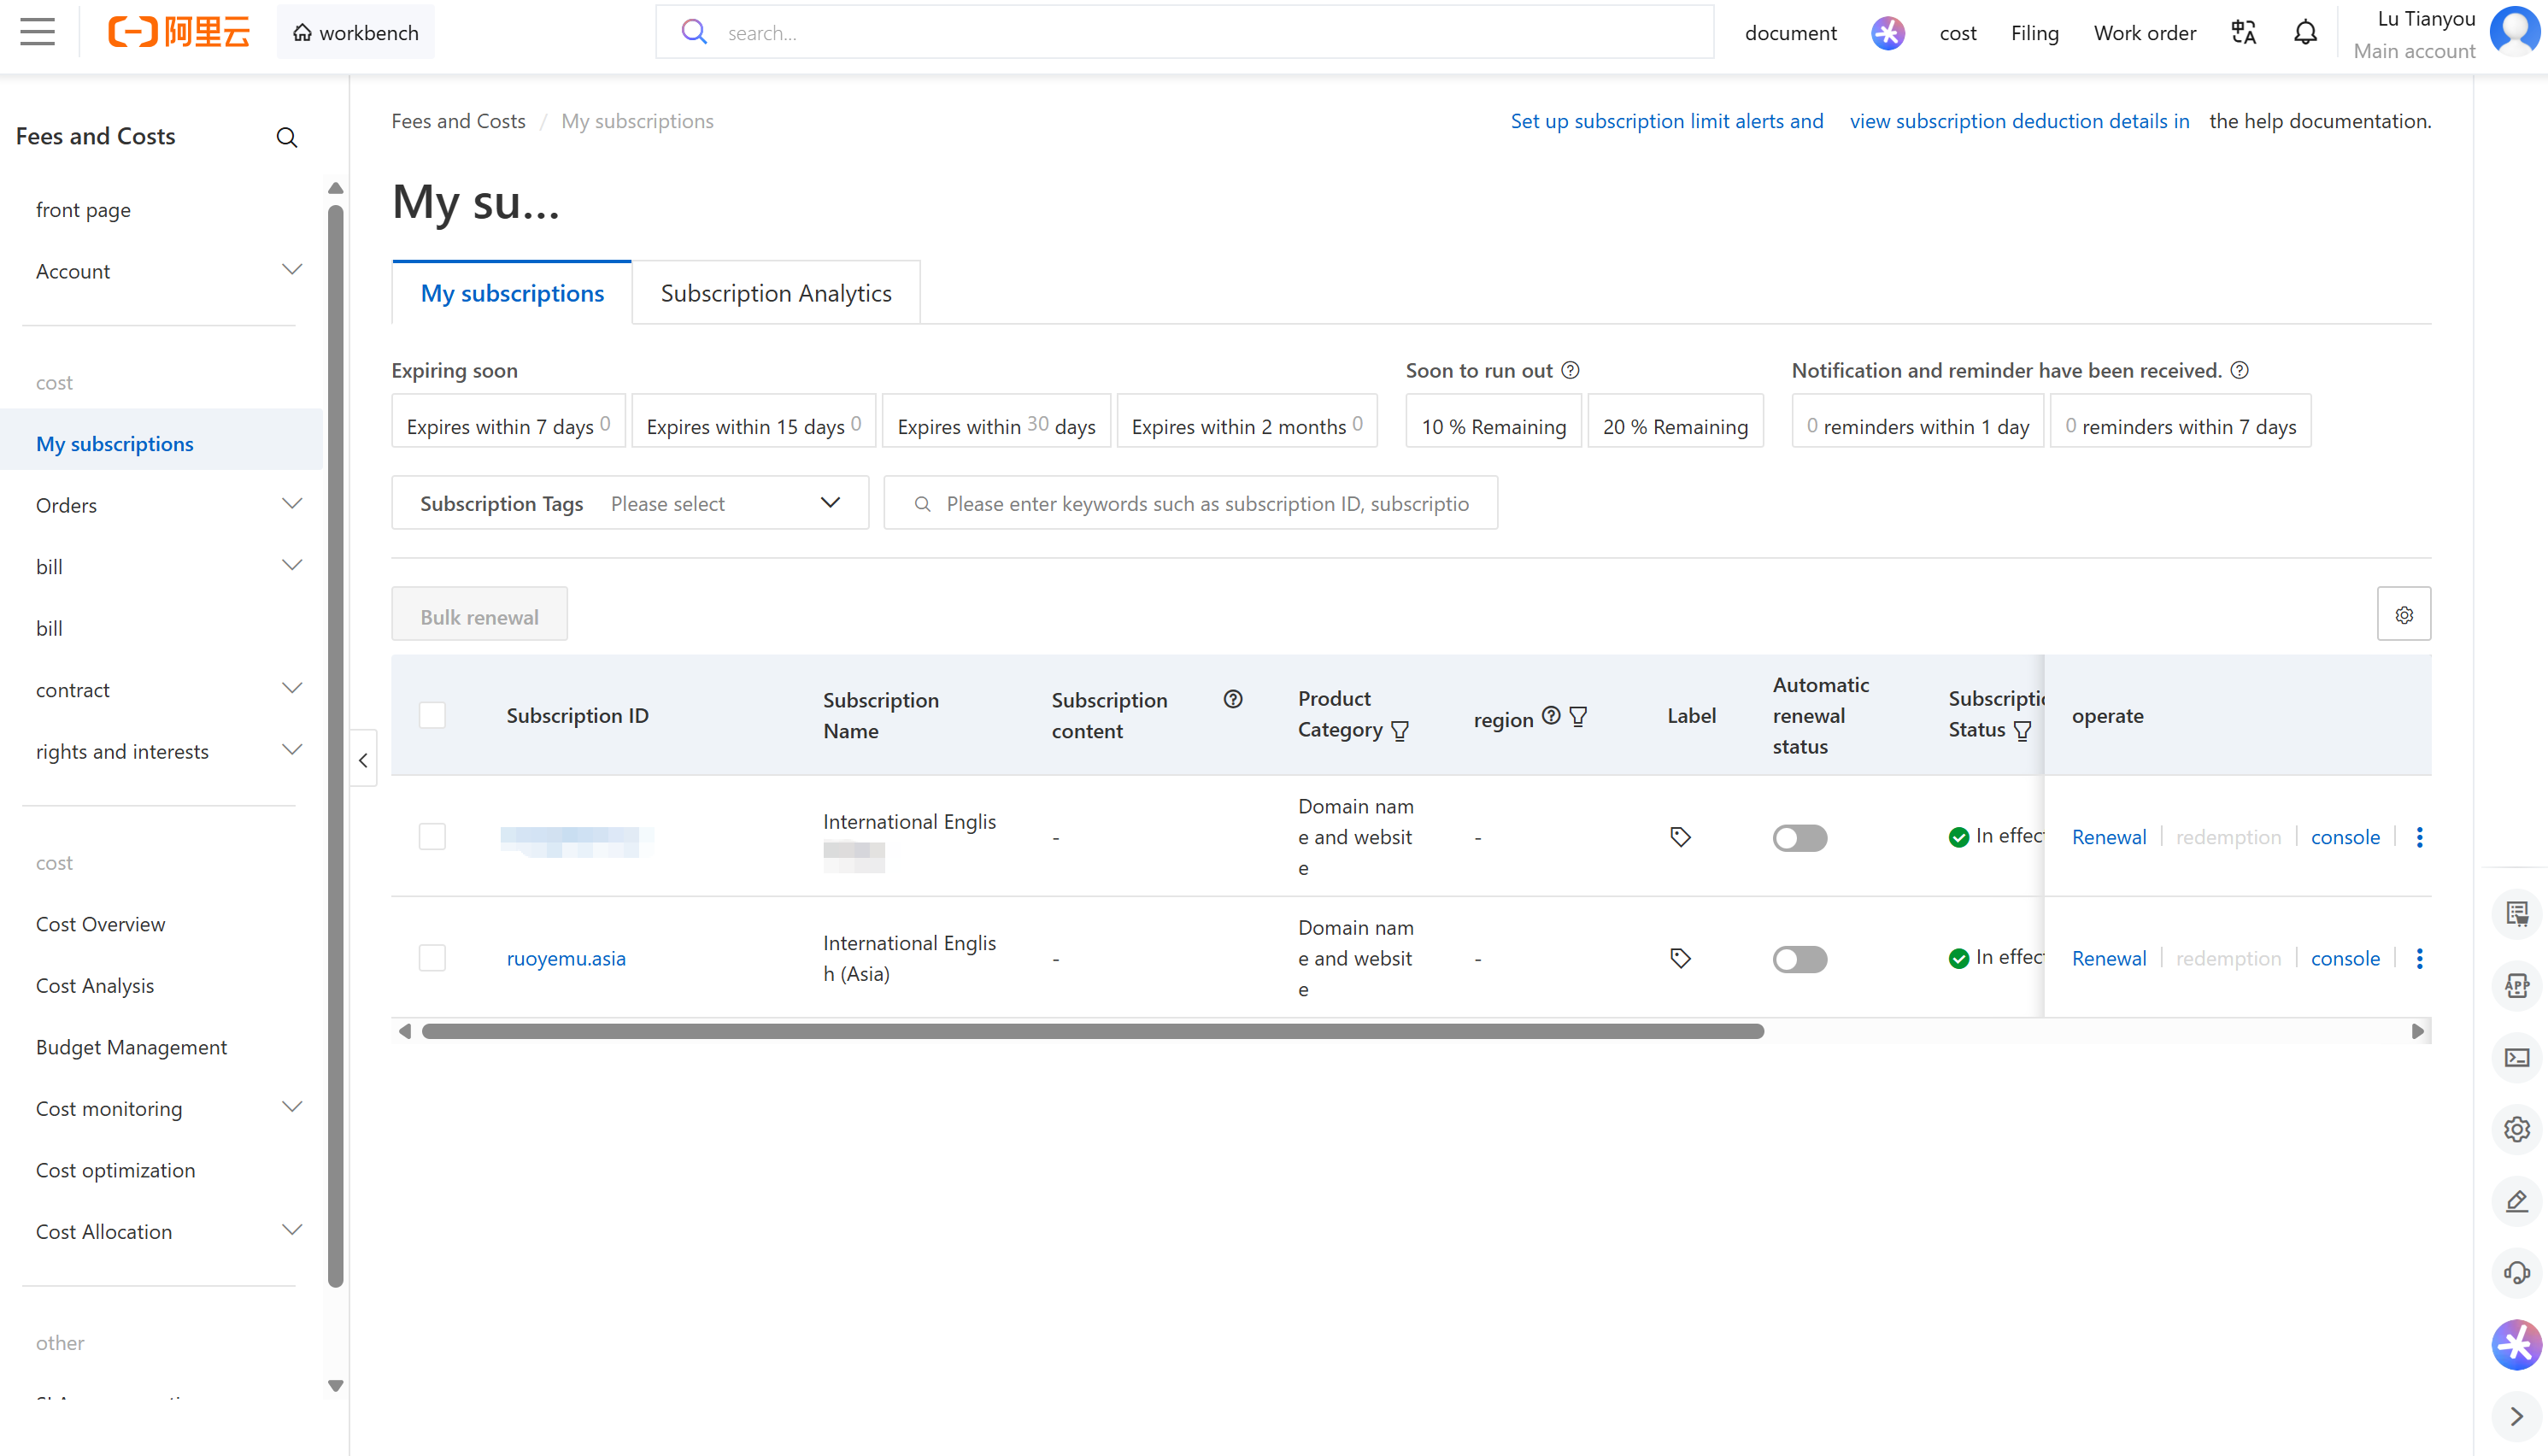Switch to My subscriptions tab

click(x=512, y=293)
